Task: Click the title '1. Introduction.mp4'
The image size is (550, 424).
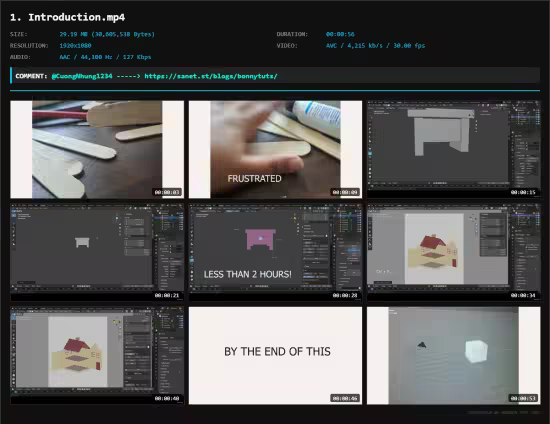Action: click(x=67, y=17)
